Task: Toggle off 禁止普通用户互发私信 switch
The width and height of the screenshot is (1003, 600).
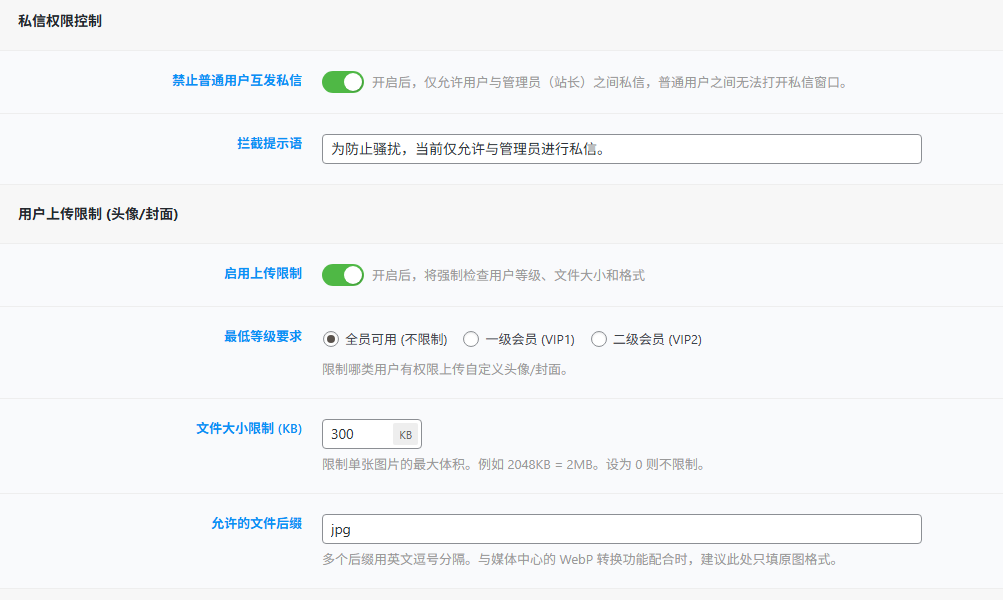Action: [342, 82]
